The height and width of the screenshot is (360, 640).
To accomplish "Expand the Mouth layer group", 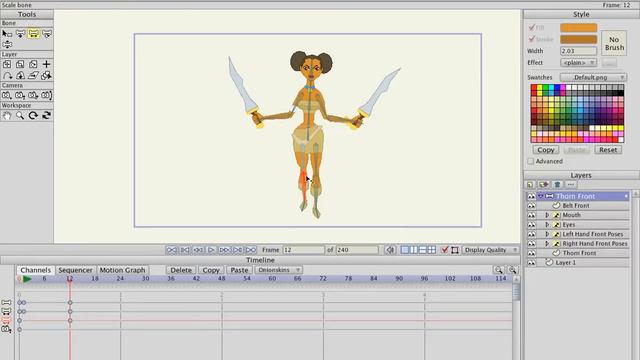I will click(547, 215).
